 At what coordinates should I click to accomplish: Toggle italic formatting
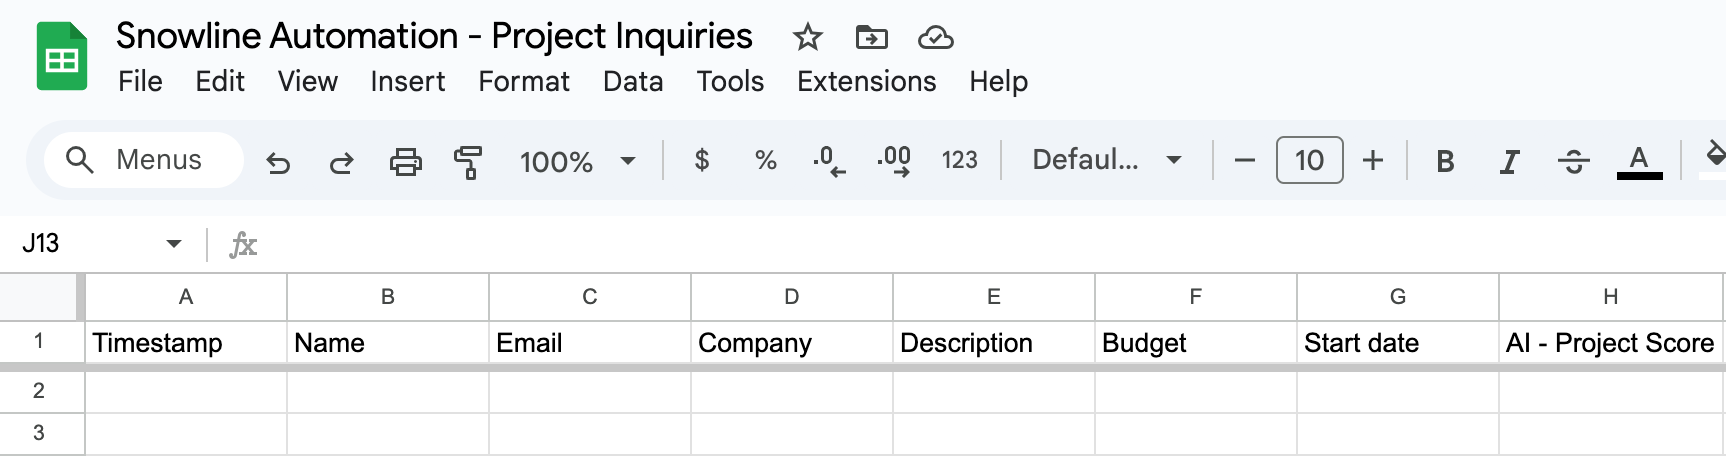[x=1509, y=161]
